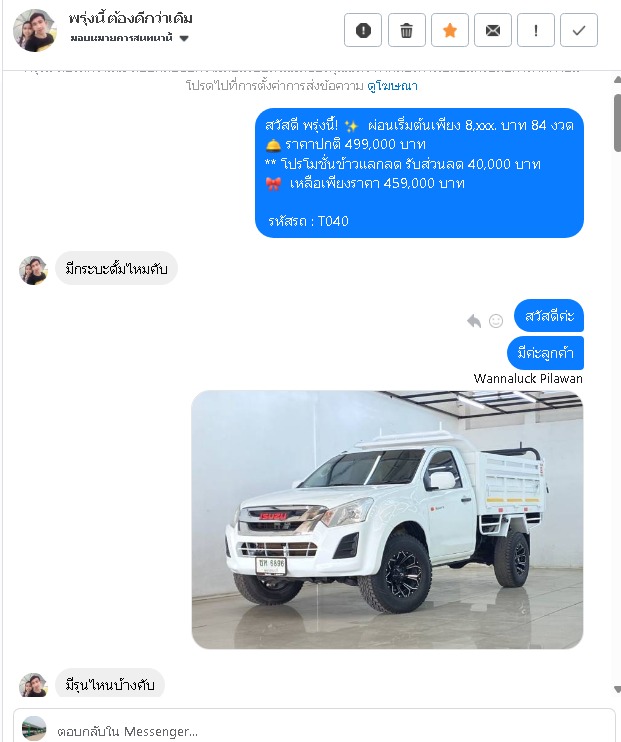Open the ดูโฆษณา link
This screenshot has height=742, width=621.
tap(392, 86)
